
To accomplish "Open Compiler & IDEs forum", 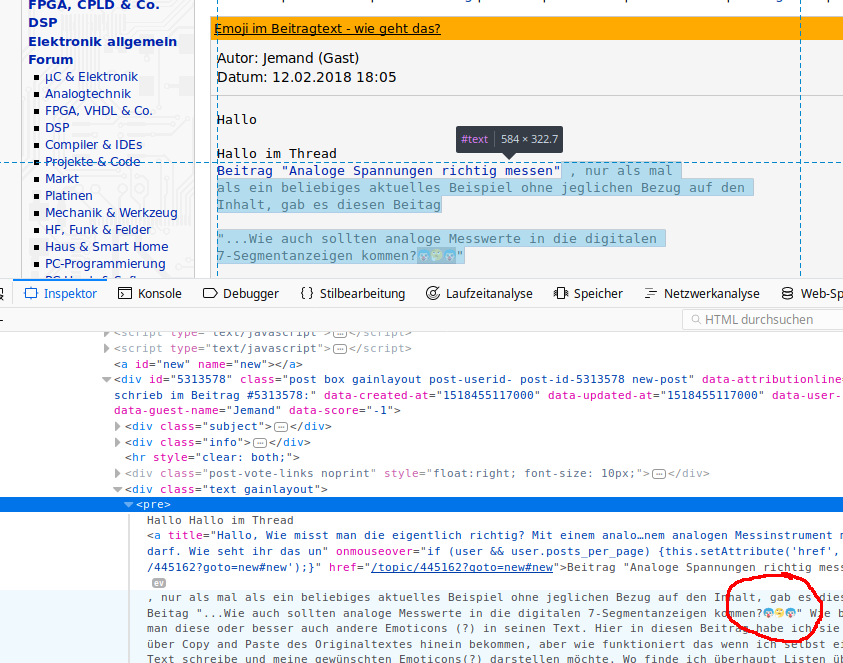I will (x=94, y=145).
